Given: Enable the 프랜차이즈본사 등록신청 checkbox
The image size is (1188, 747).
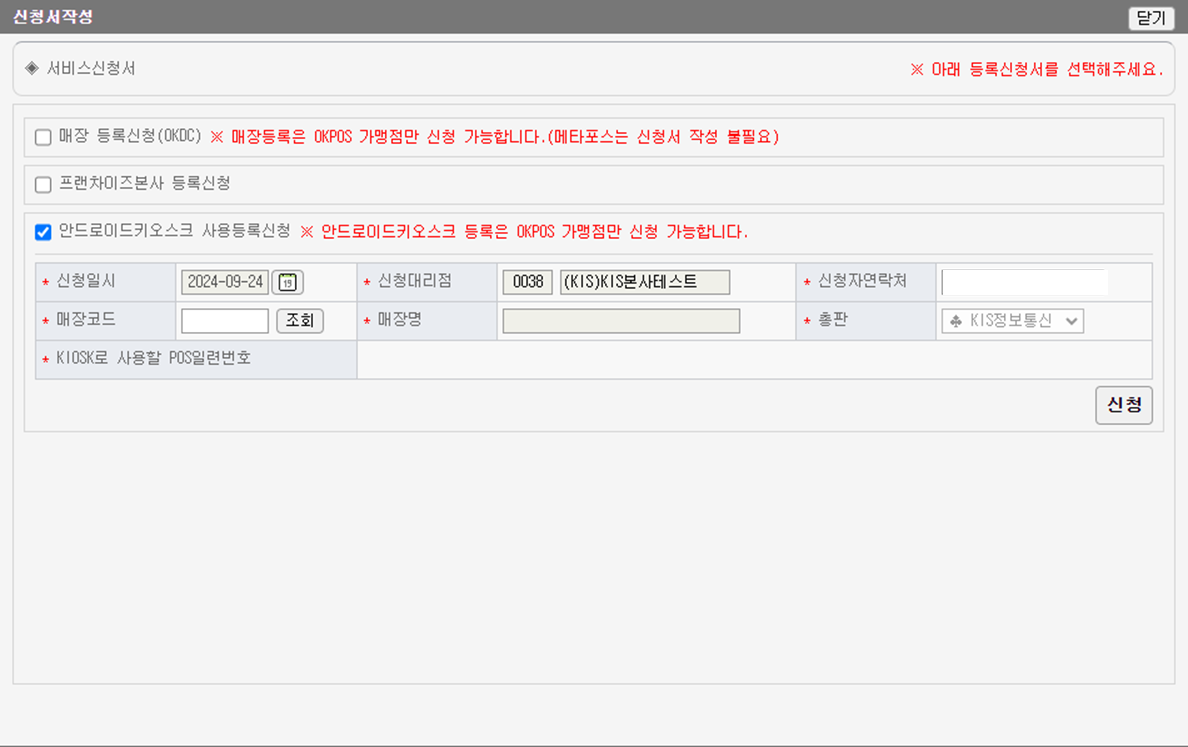Looking at the screenshot, I should point(43,185).
